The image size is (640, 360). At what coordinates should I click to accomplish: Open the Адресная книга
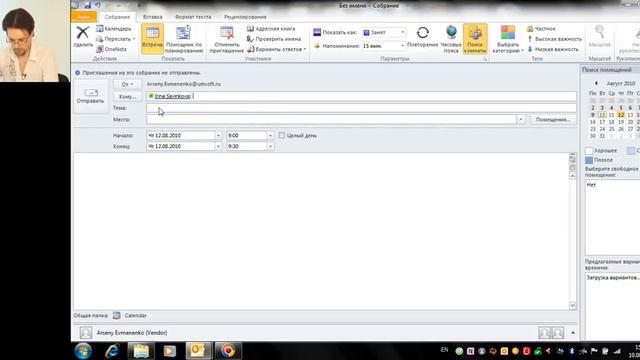click(271, 29)
